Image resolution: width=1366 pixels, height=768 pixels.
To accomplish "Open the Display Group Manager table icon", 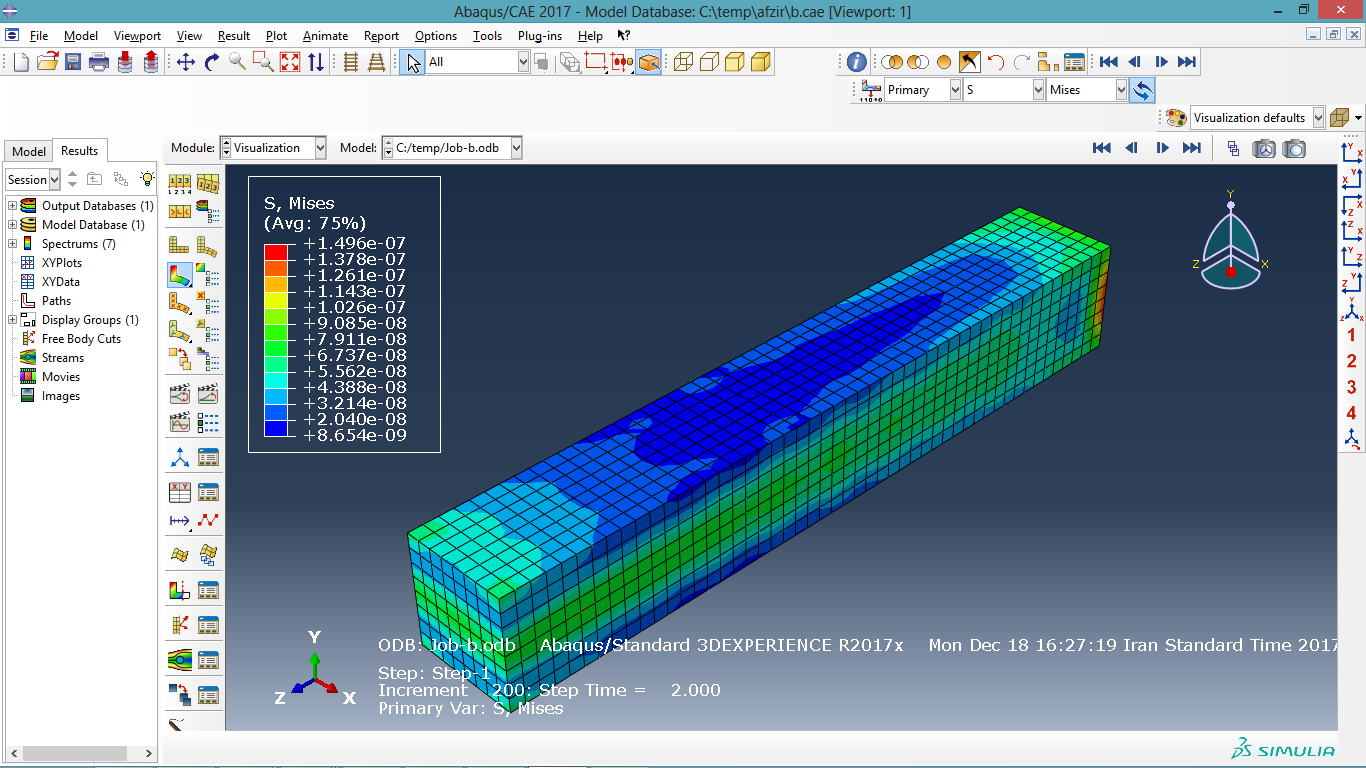I will [x=1074, y=62].
